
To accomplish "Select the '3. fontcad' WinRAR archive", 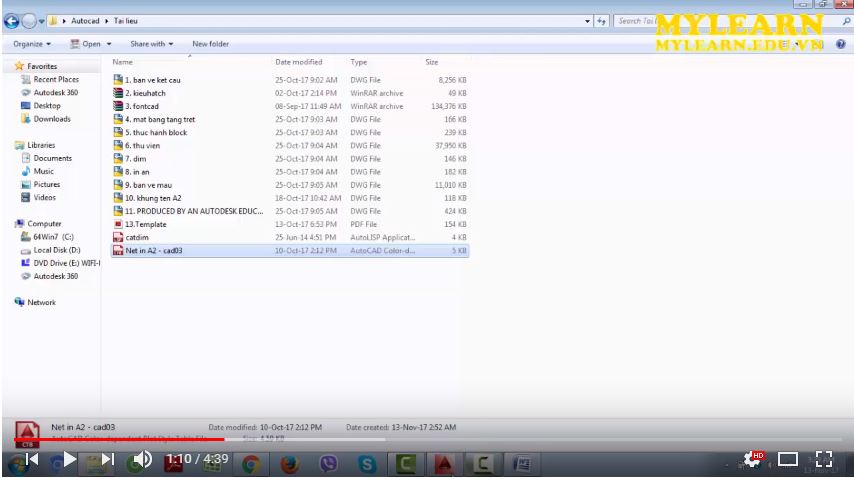I will pyautogui.click(x=141, y=106).
